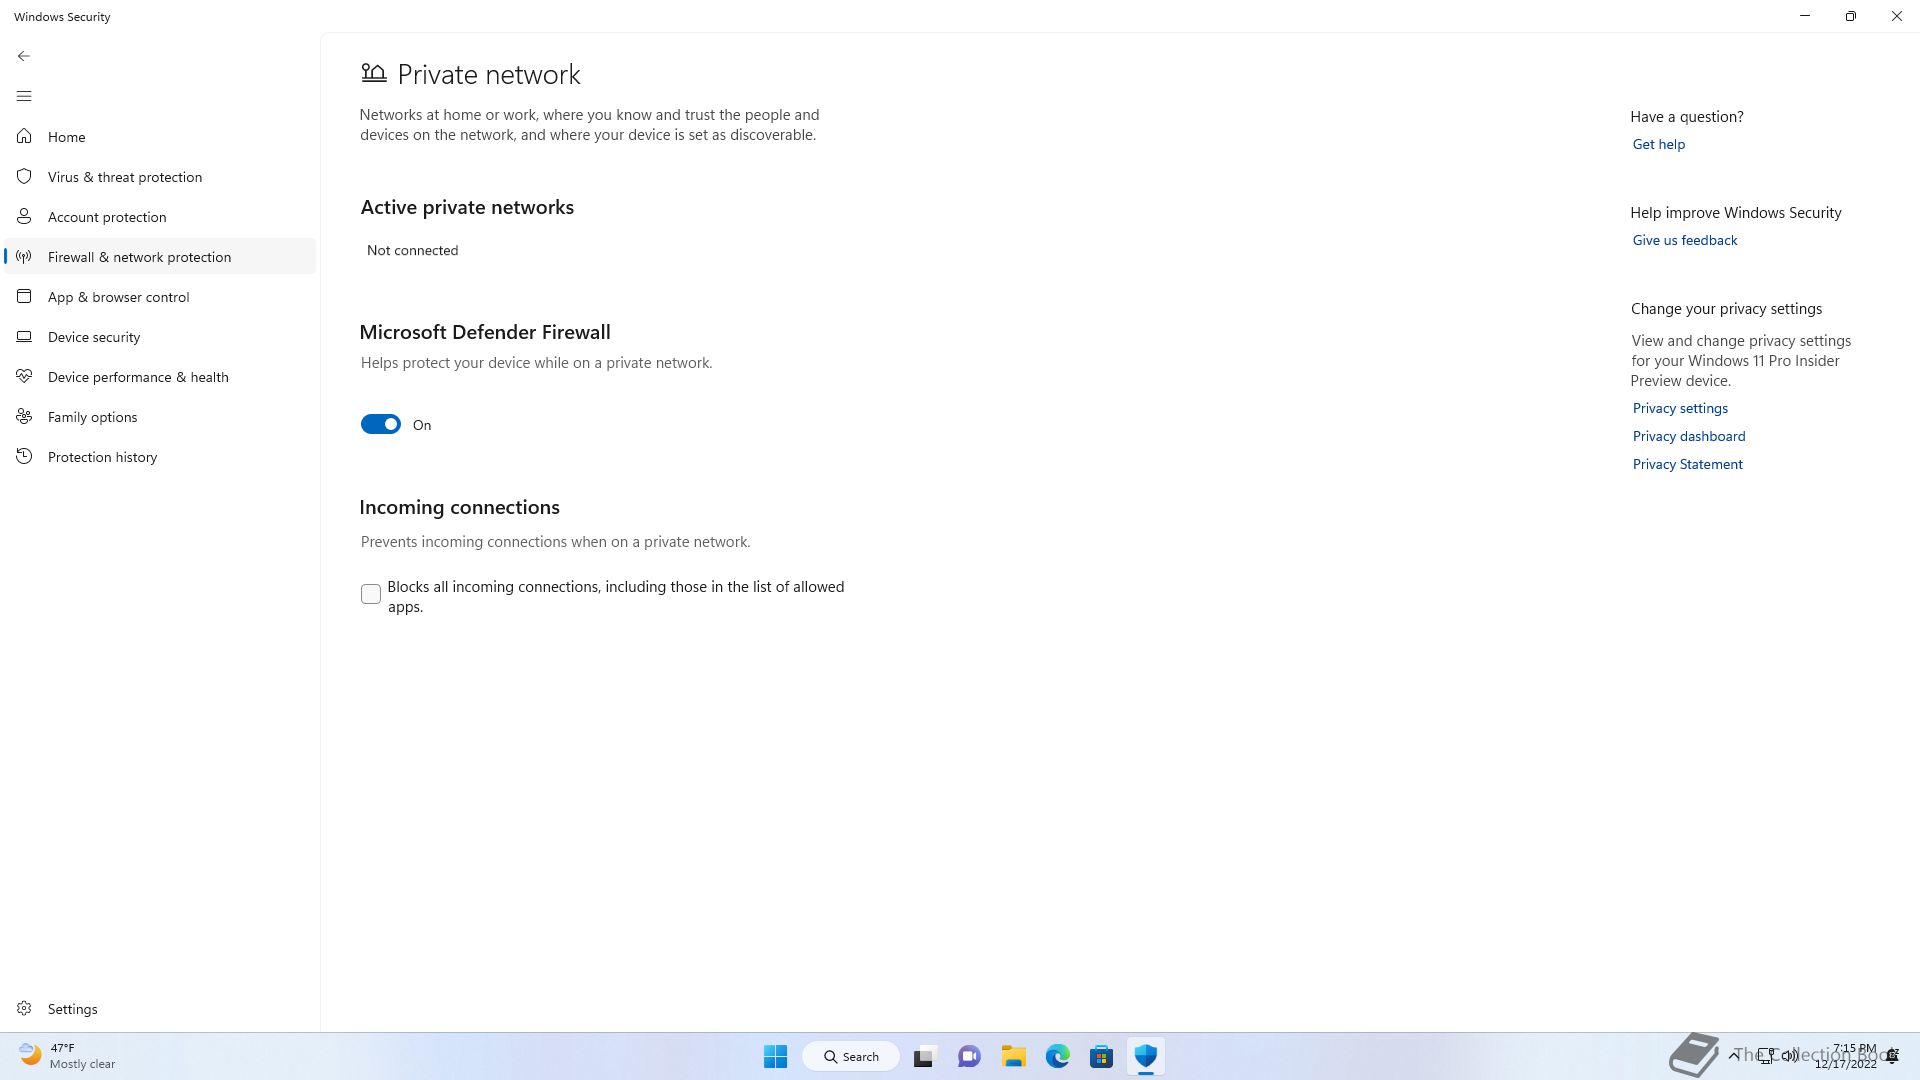
Task: Open the Home menu item
Action: [160, 136]
